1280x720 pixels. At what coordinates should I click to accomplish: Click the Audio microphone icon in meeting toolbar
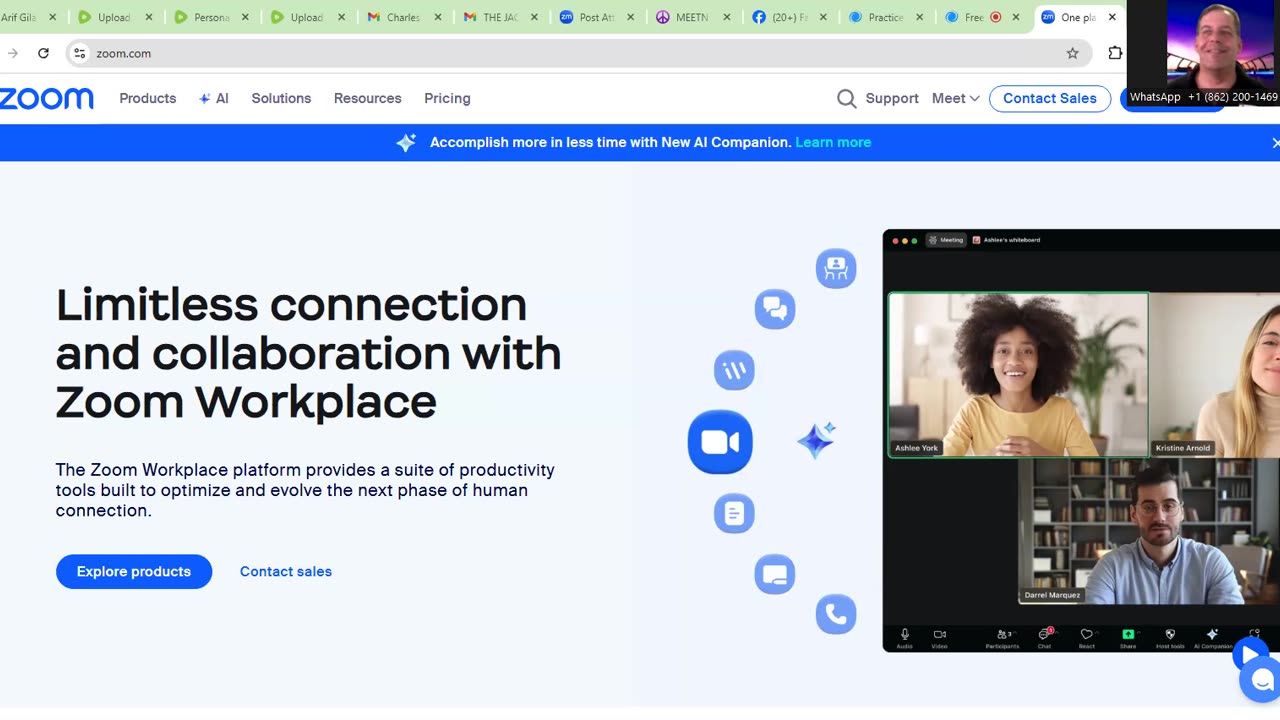click(905, 637)
